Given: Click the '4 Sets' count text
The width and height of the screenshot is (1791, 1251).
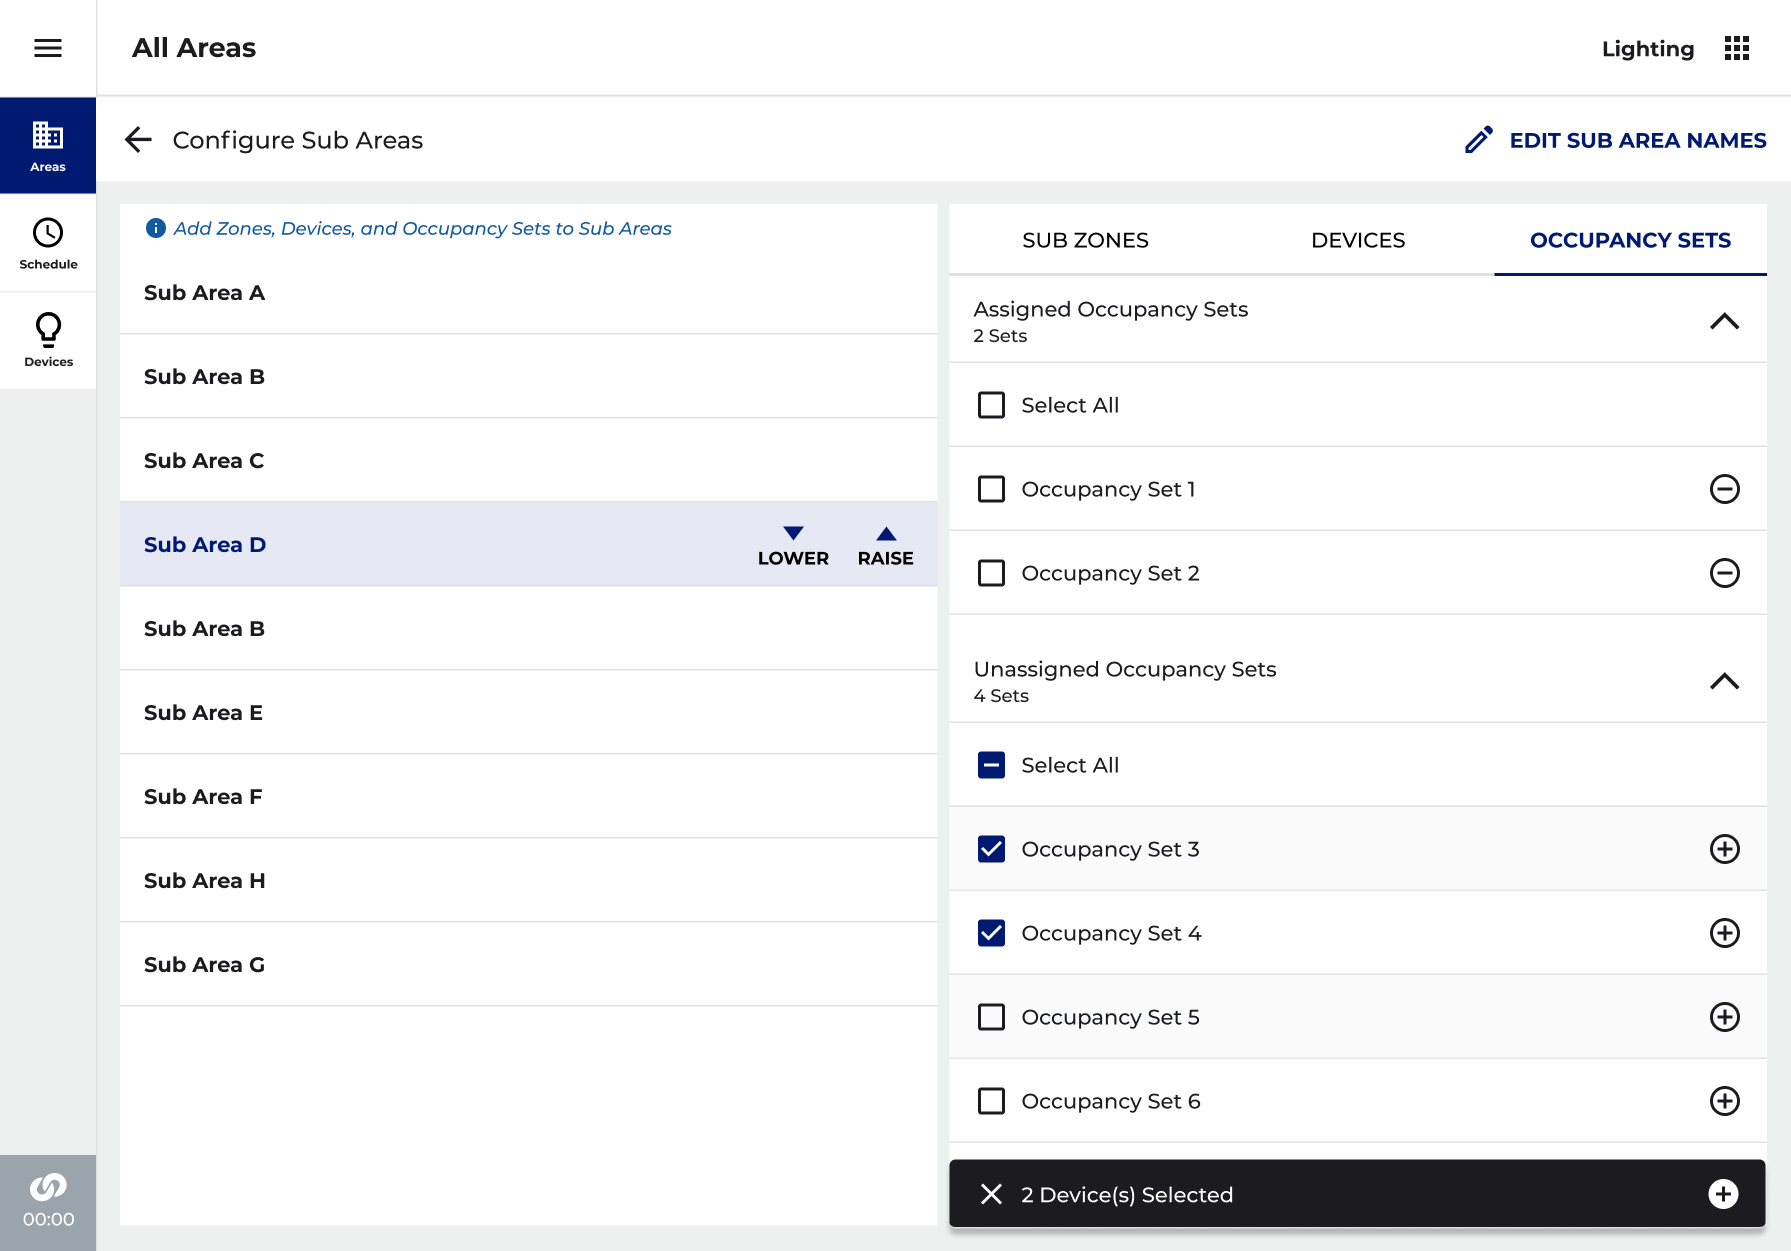Looking at the screenshot, I should click(1001, 696).
